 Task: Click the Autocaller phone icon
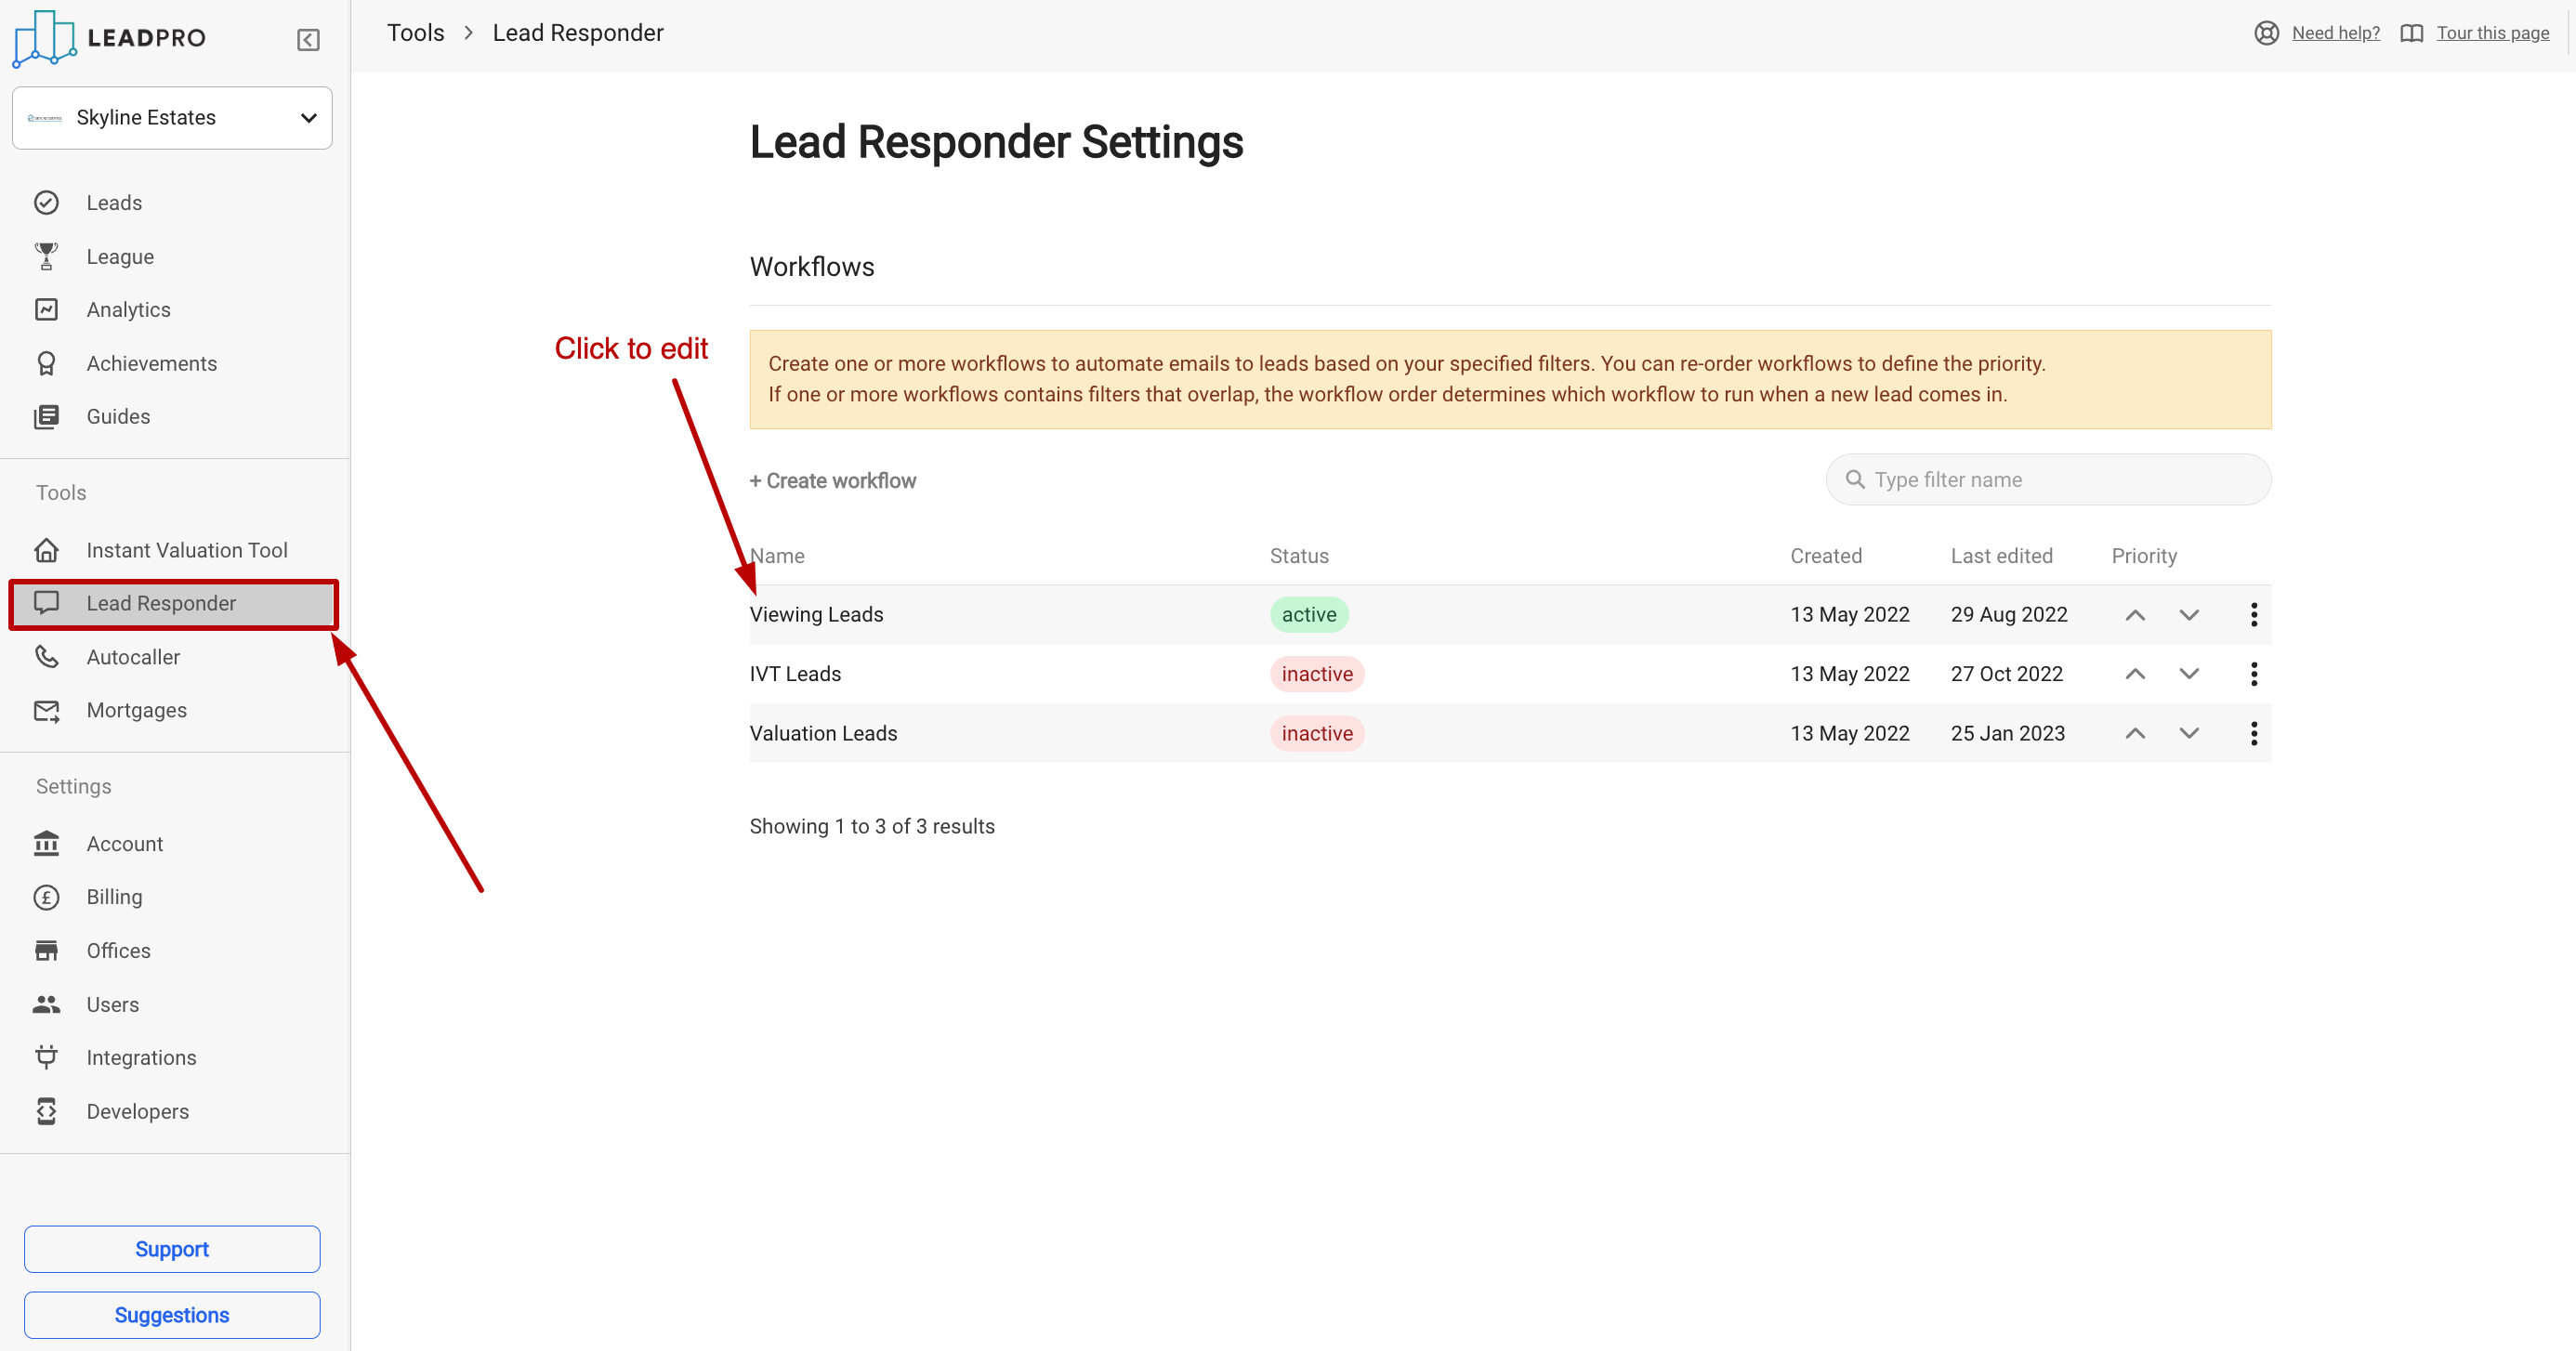46,657
